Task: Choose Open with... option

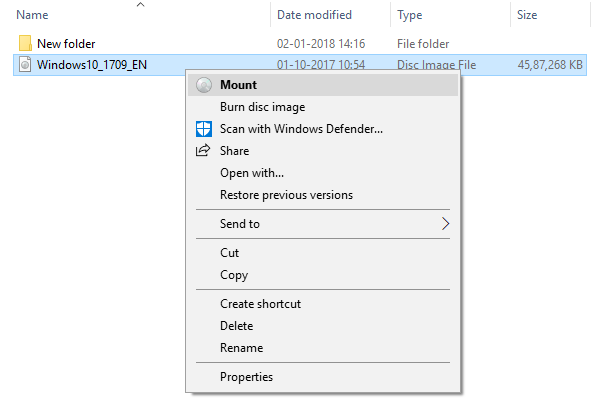Action: pos(323,173)
